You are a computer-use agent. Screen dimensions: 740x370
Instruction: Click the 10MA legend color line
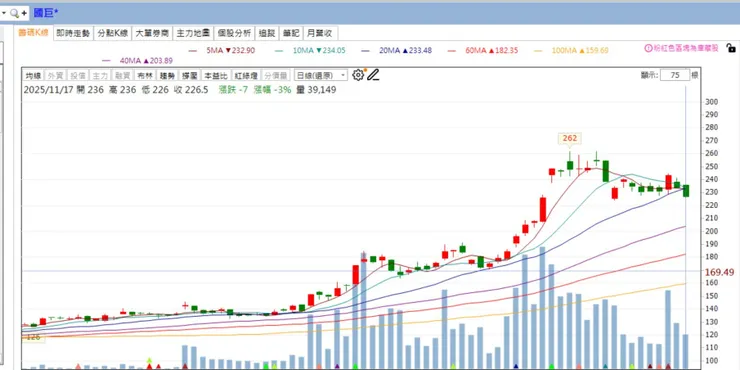279,50
